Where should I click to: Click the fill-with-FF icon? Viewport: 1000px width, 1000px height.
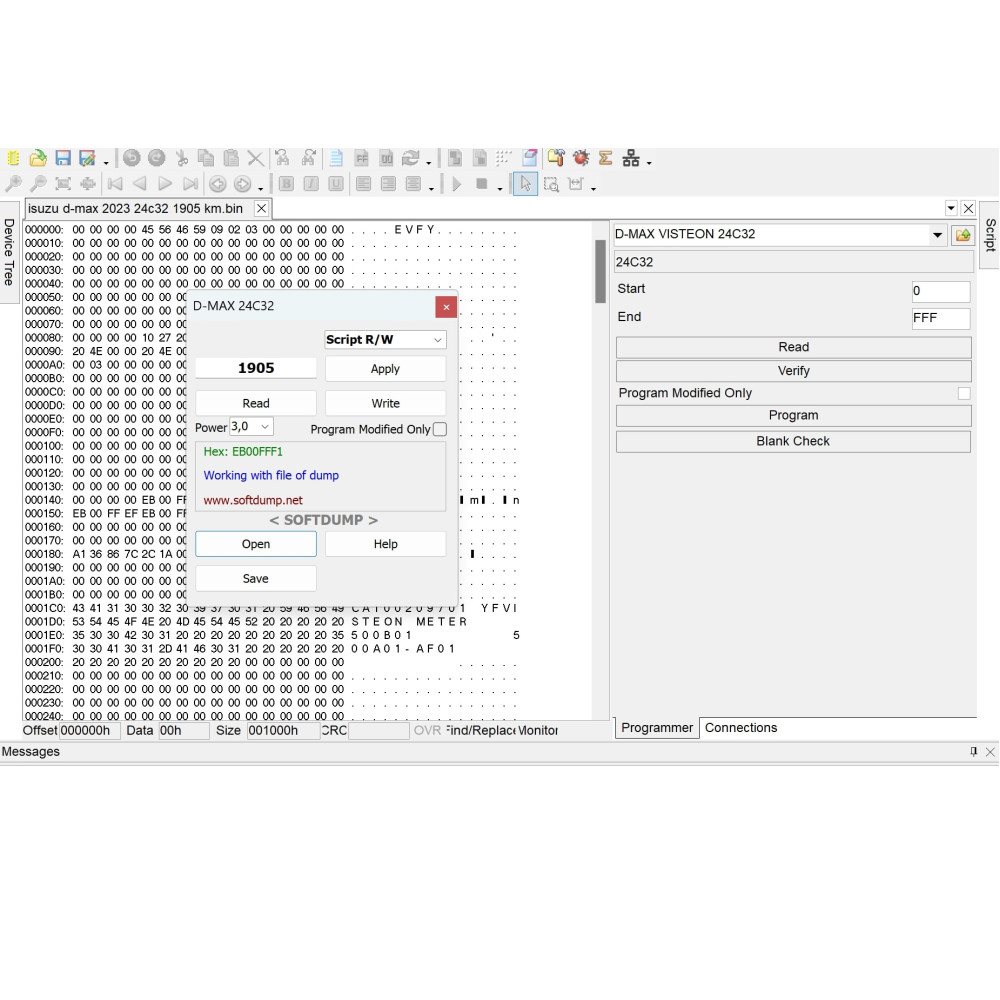click(362, 158)
